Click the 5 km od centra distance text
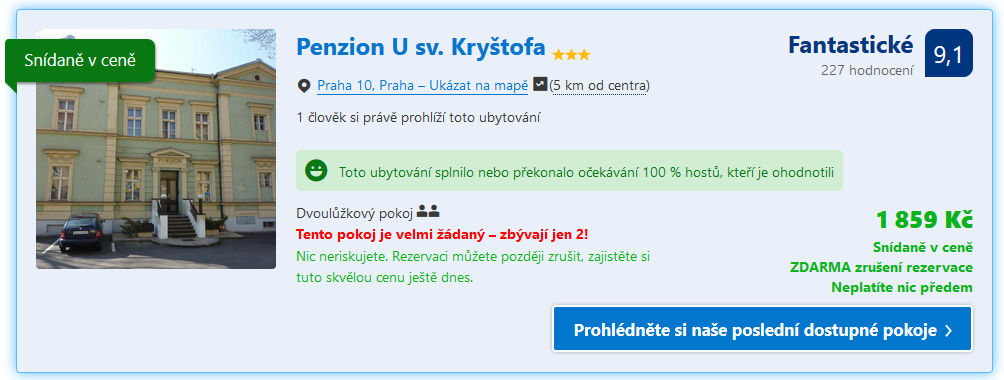 coord(599,85)
